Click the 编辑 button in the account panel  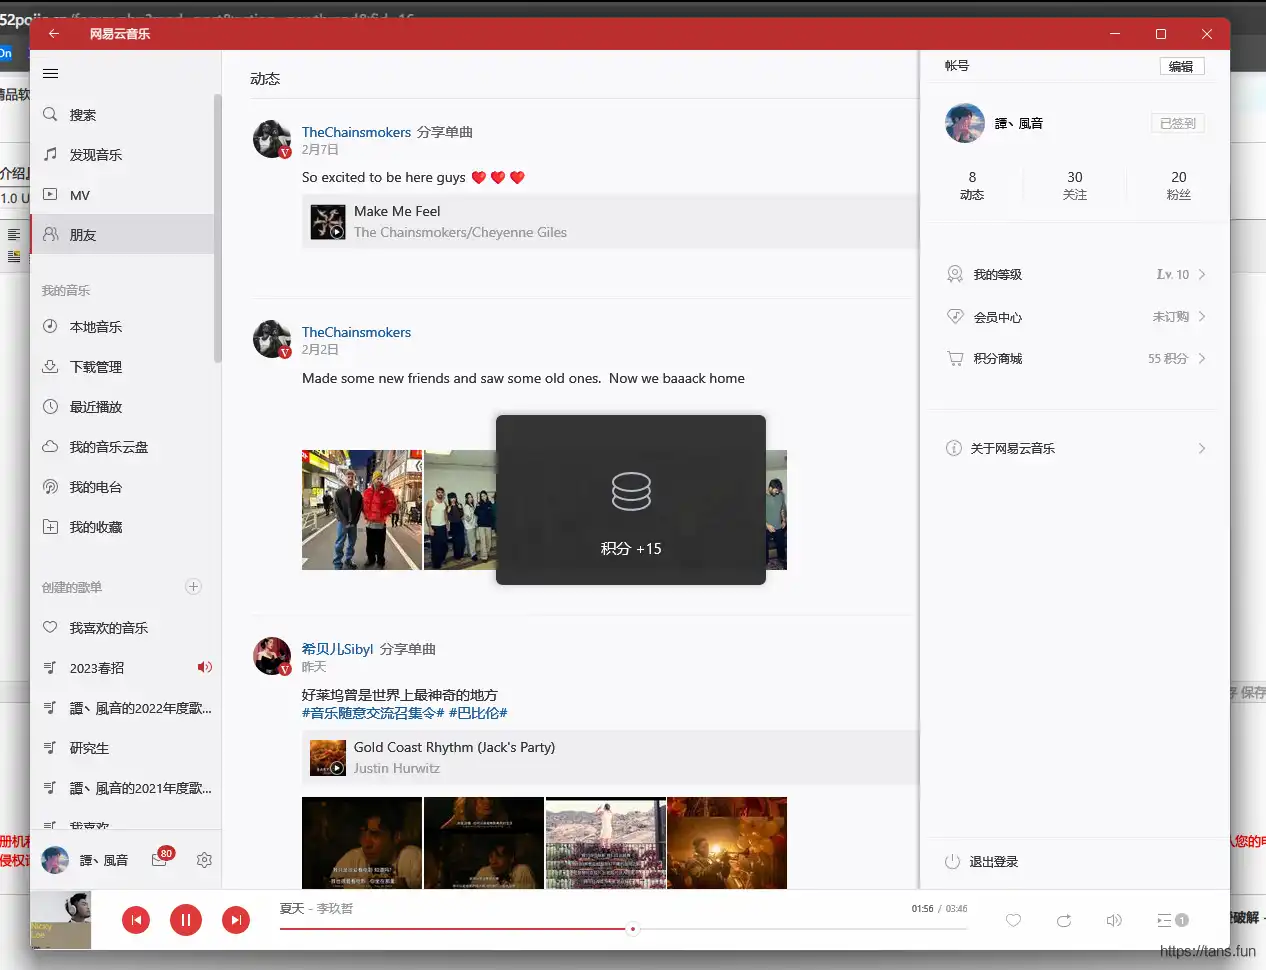[x=1181, y=66]
